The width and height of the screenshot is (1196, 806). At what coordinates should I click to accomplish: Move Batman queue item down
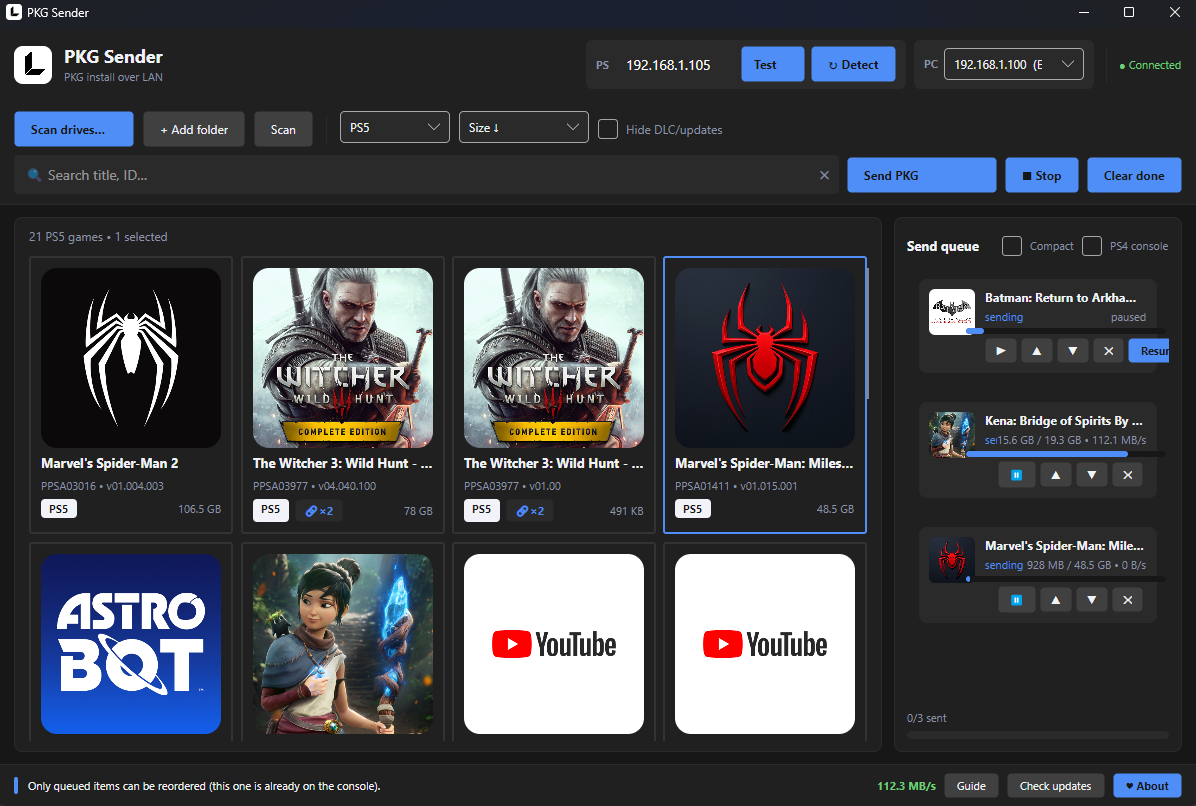[x=1072, y=351]
